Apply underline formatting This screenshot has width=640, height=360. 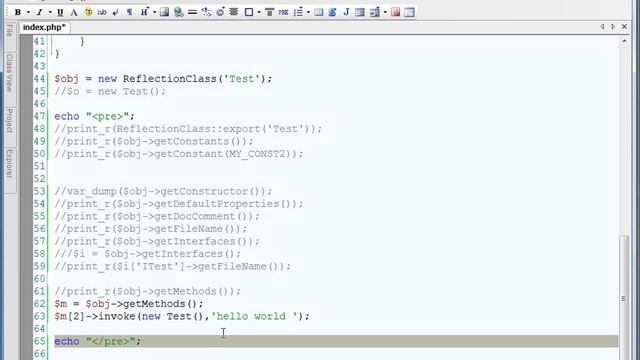(60, 12)
